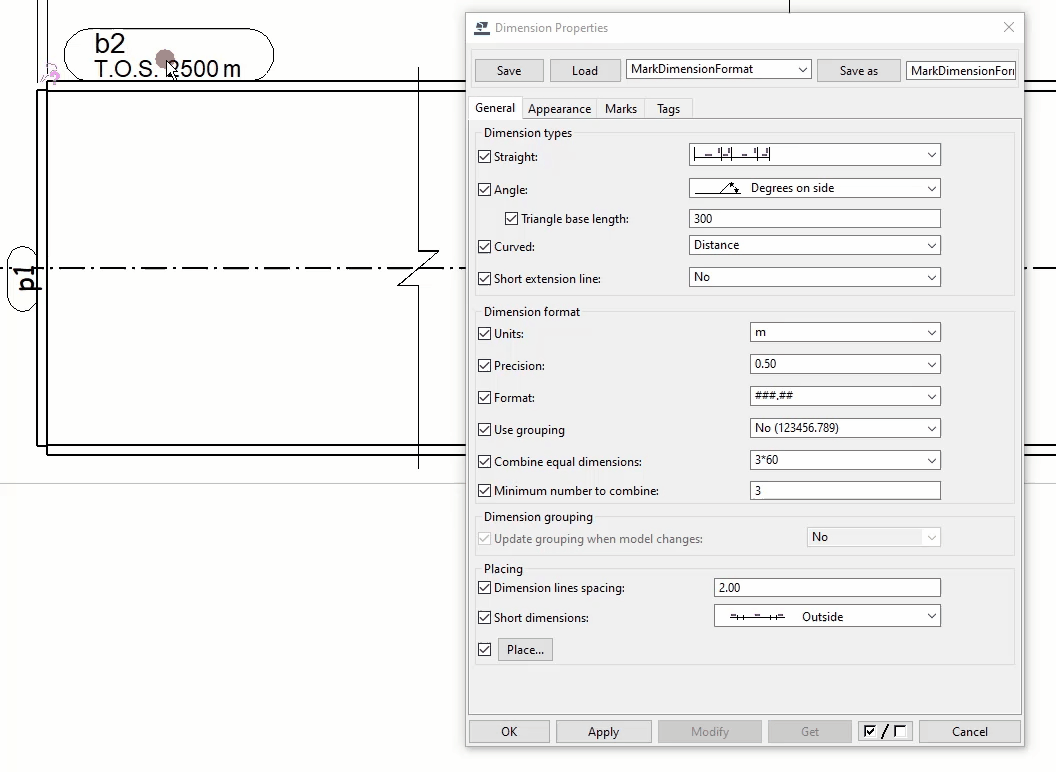Click the Place... button
The height and width of the screenshot is (772, 1056).
click(524, 649)
